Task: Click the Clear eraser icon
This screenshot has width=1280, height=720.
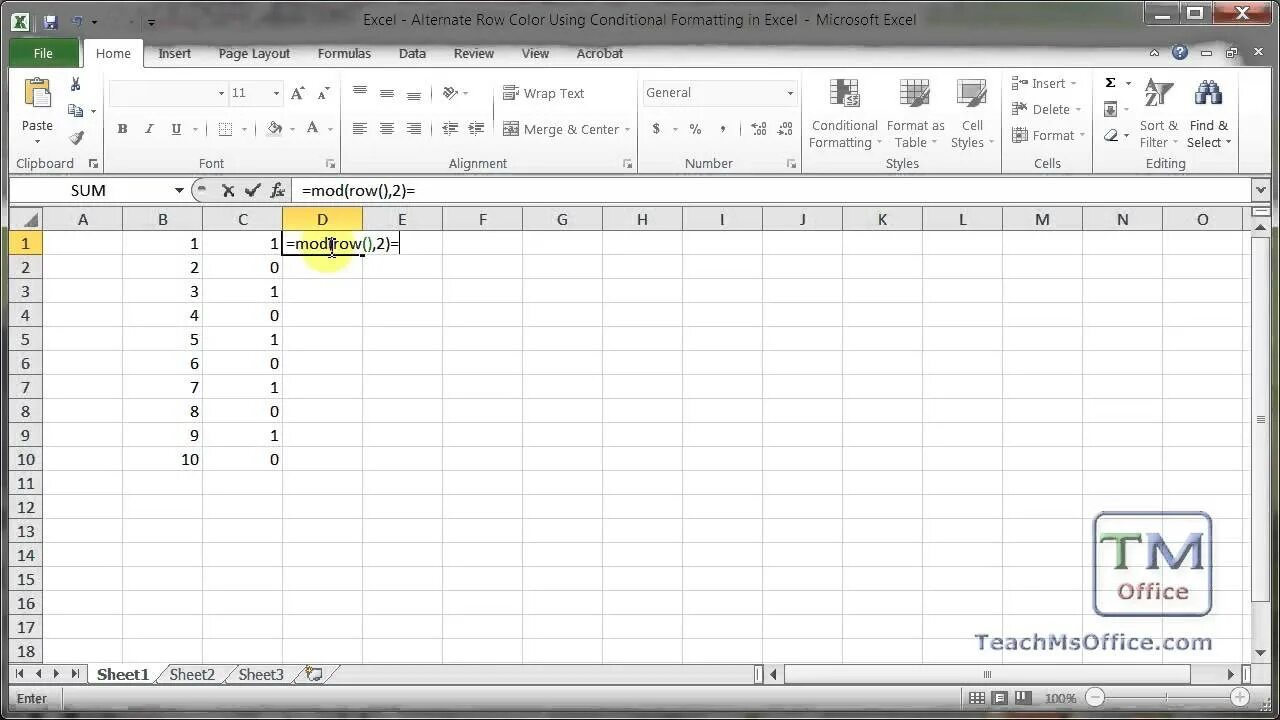Action: point(1110,136)
